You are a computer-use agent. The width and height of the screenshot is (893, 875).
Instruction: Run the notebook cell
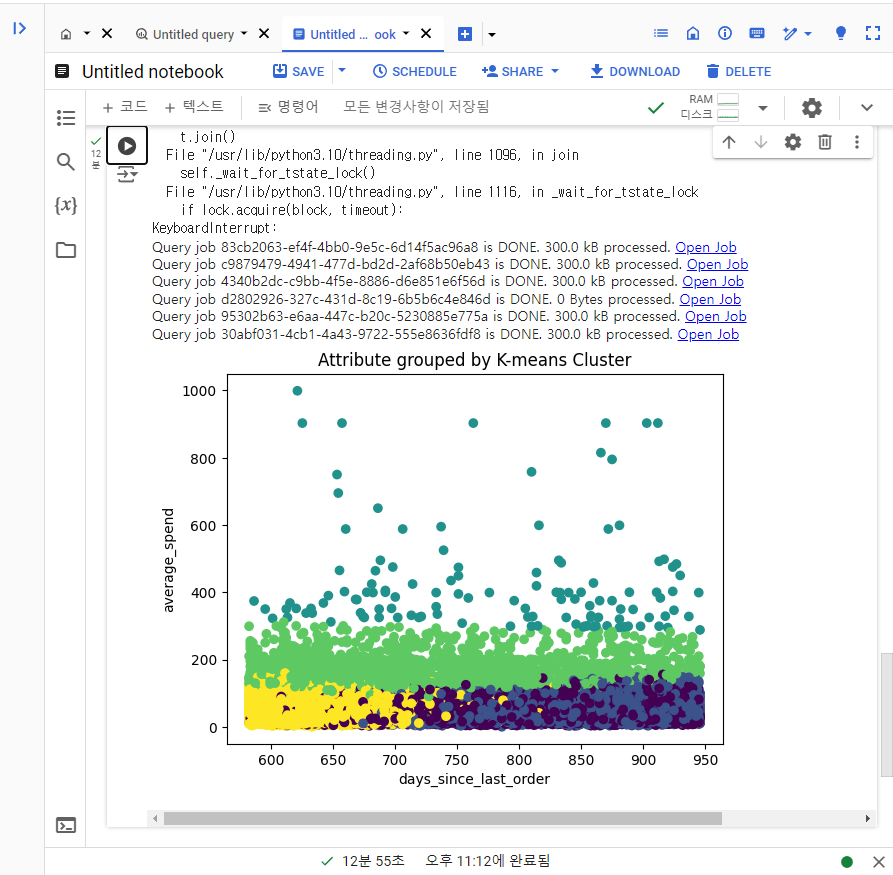[127, 146]
